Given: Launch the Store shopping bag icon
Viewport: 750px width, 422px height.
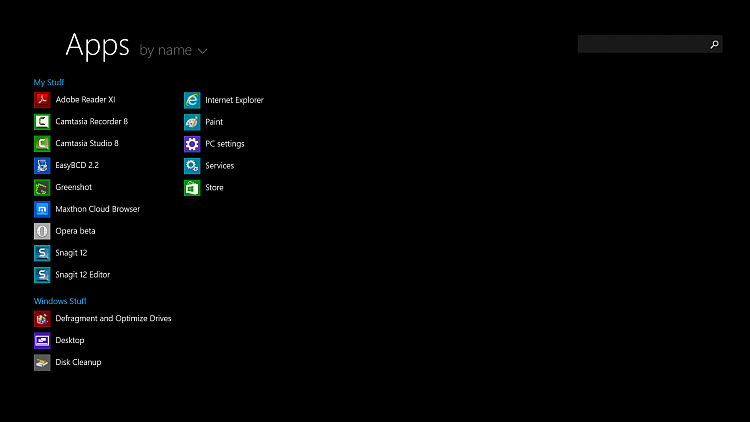Looking at the screenshot, I should tap(192, 188).
